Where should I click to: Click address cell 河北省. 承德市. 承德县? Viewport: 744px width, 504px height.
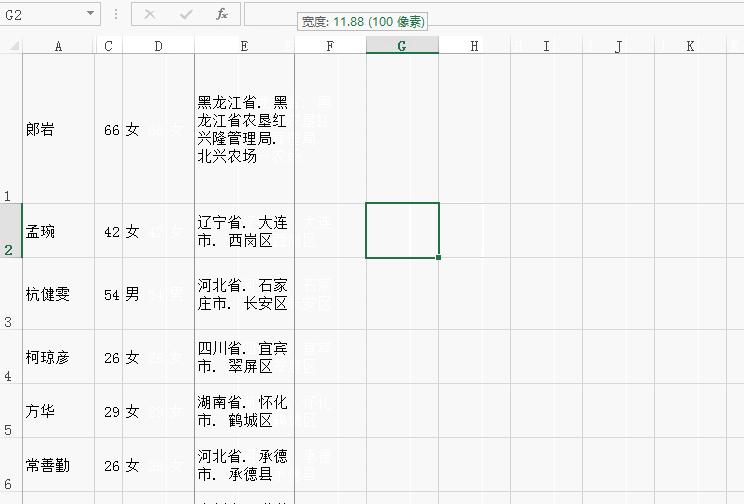[x=244, y=465]
